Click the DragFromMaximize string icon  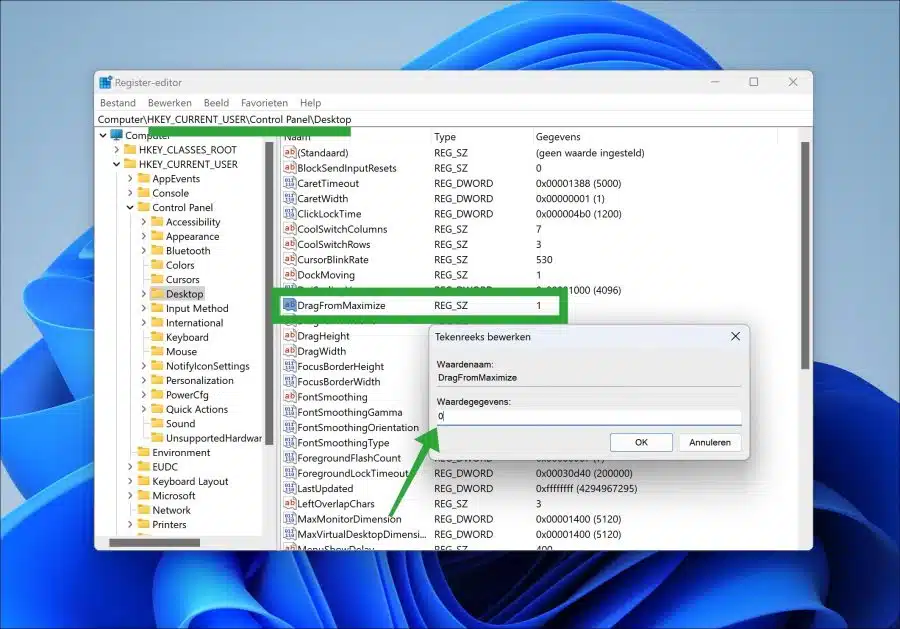click(x=290, y=305)
